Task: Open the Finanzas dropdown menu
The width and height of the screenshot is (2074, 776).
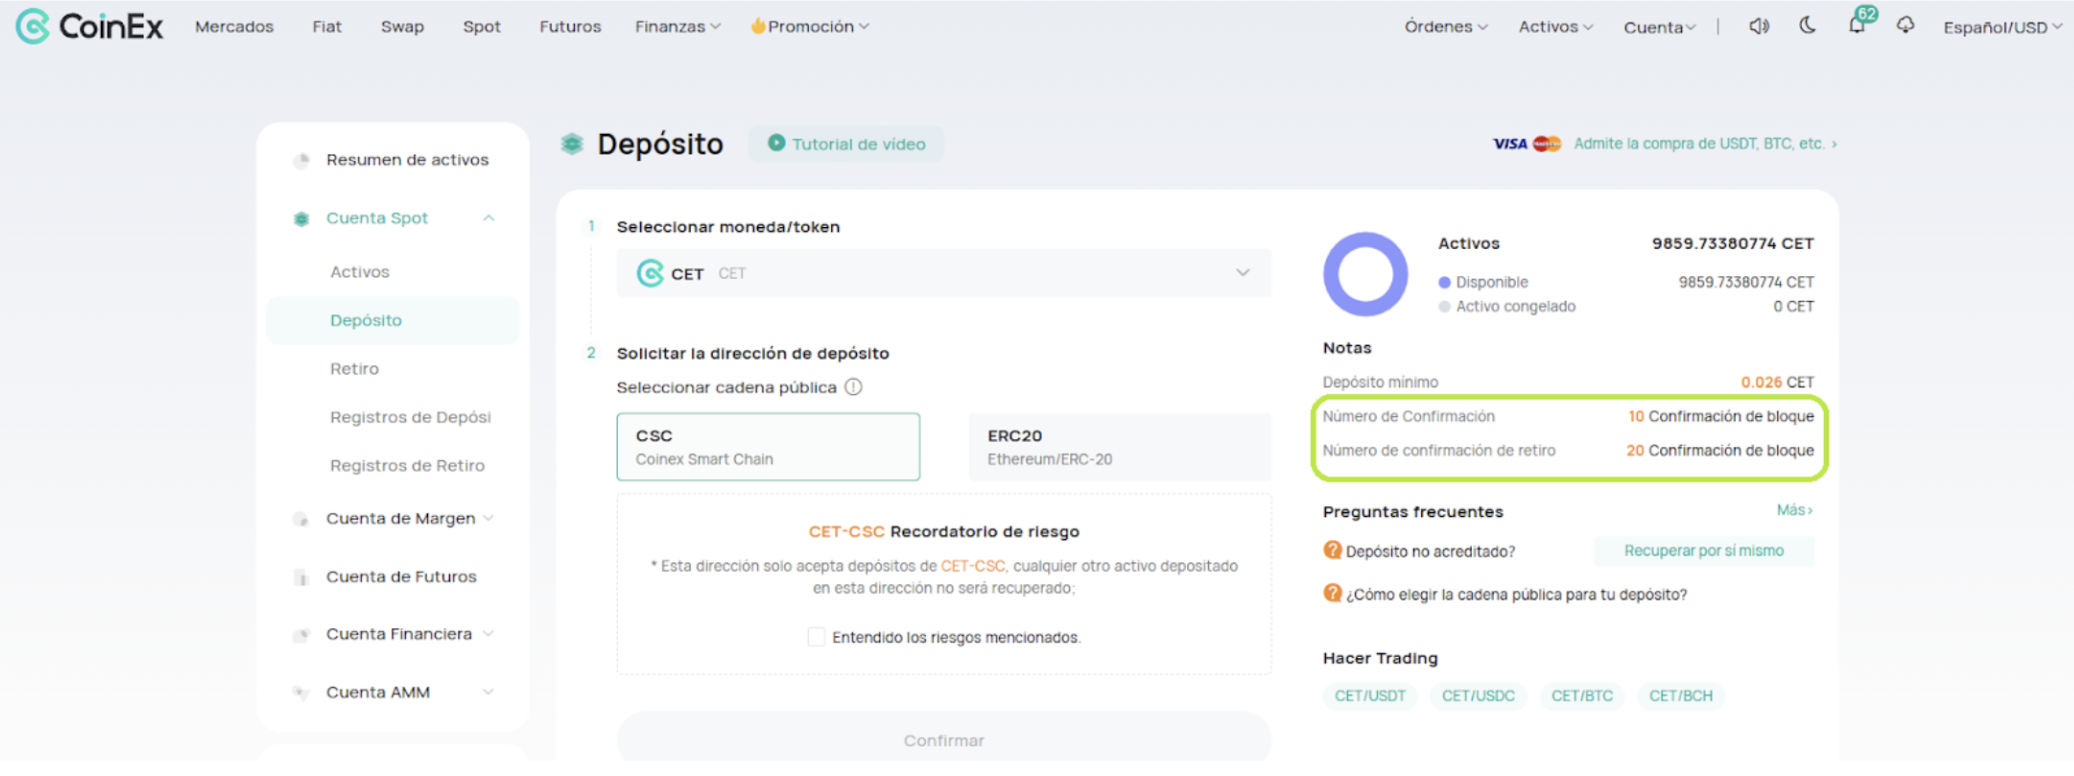Action: point(677,27)
